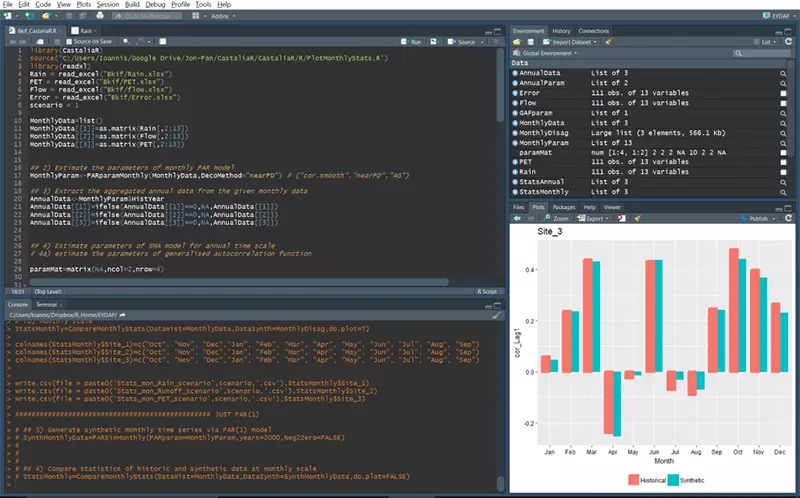Image resolution: width=800 pixels, height=498 pixels.
Task: Open the Session menu
Action: (107, 5)
